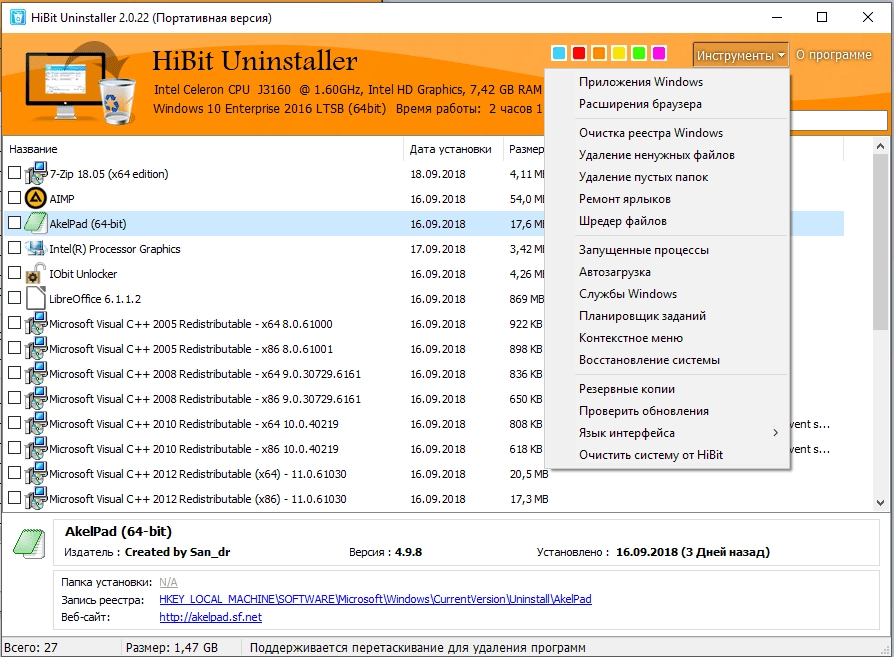Click the LibreOffice document icon
The image size is (894, 657).
36,298
